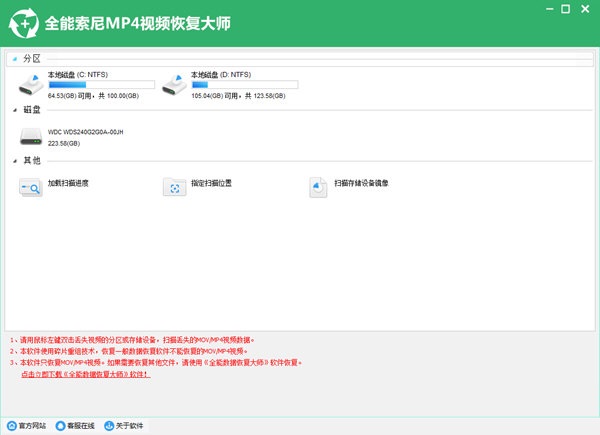Click 扫描存储设备镜像 label

pos(361,183)
